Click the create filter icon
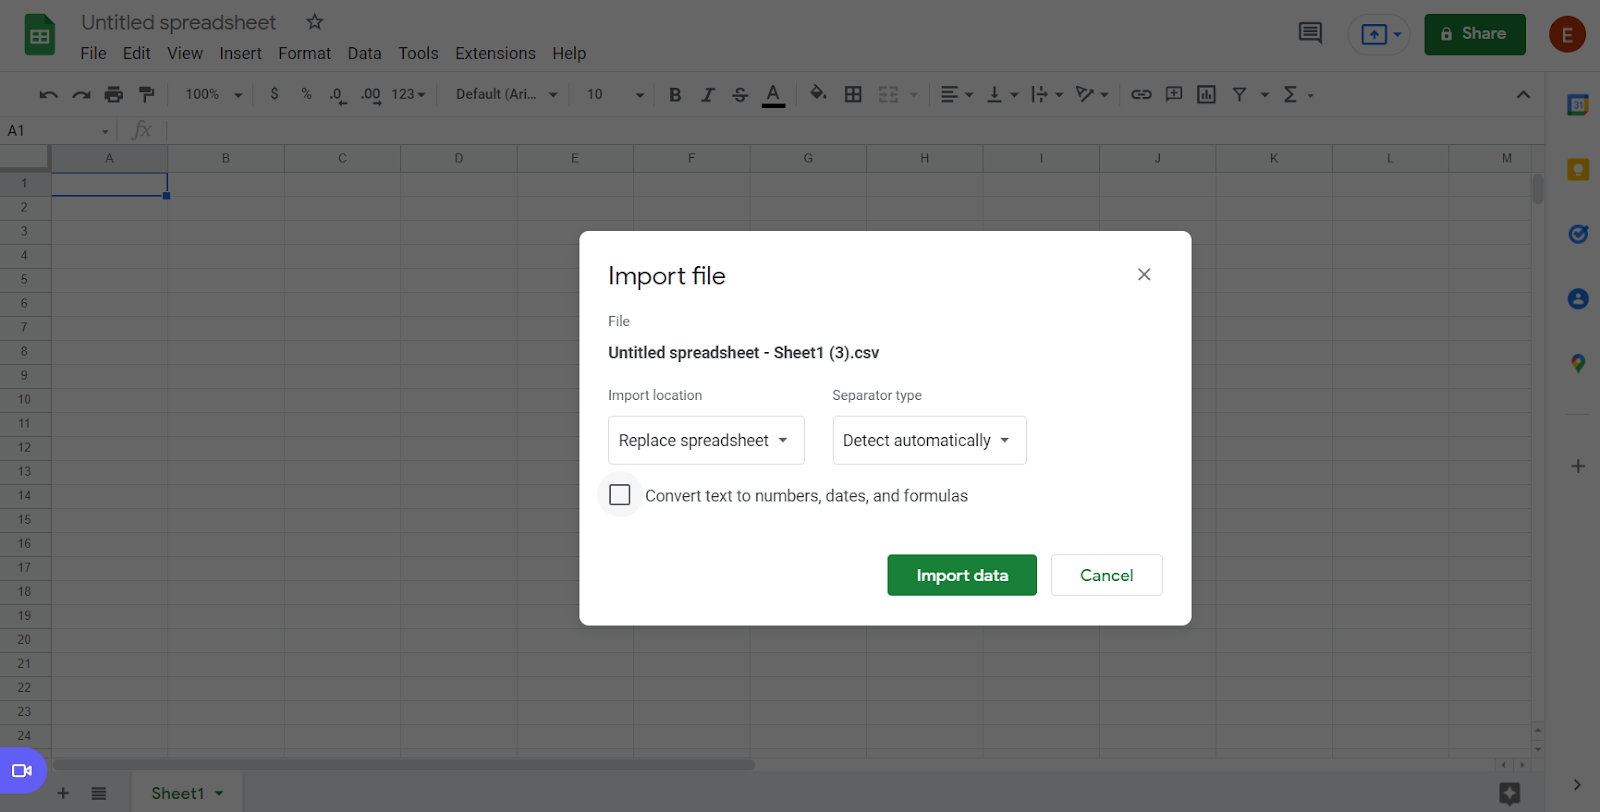 click(x=1239, y=94)
